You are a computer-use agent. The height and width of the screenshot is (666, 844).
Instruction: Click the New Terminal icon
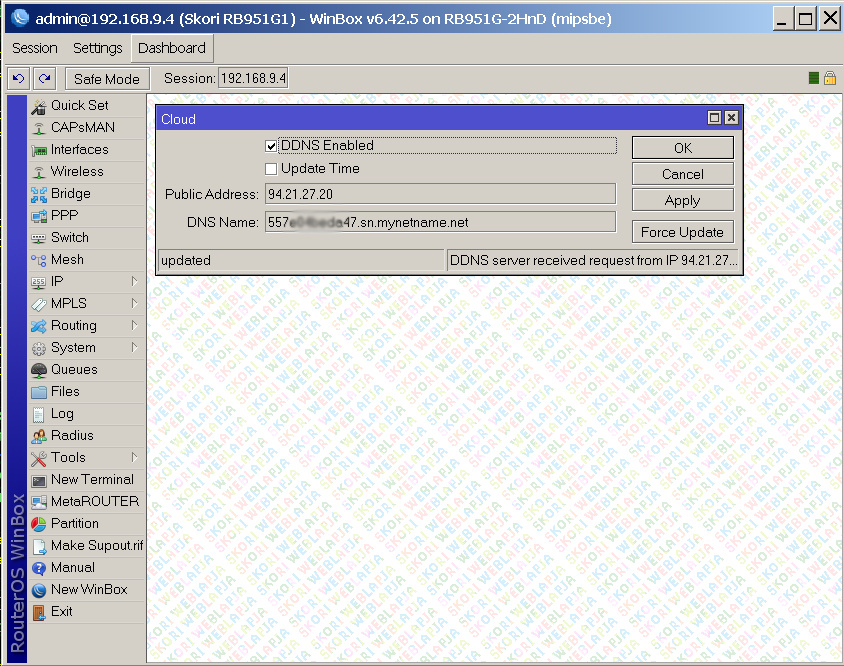click(39, 480)
